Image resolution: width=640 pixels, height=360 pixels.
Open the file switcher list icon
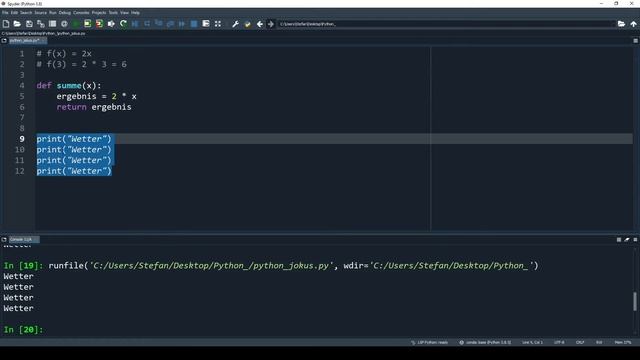tap(52, 24)
